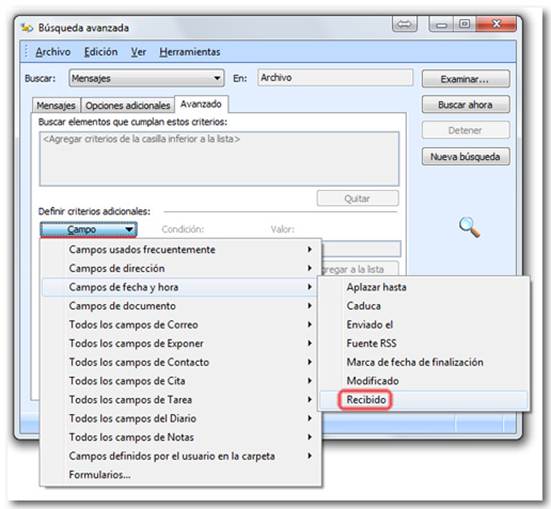The height and width of the screenshot is (509, 551).
Task: Open the Archivo menu
Action: tap(53, 52)
